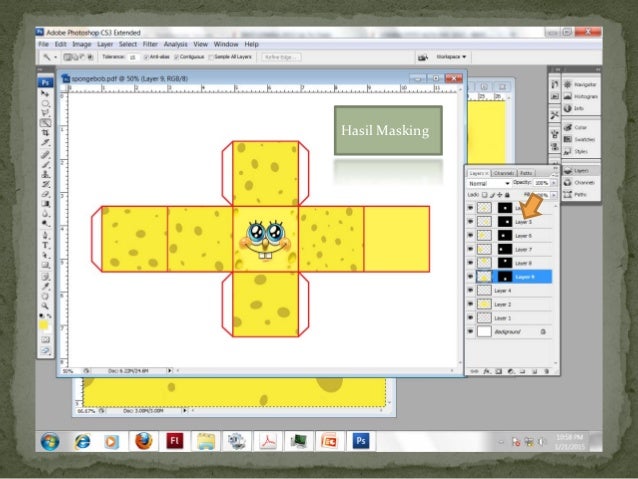Screen dimensions: 638x479
Task: Select the Crop tool
Action: [45, 133]
